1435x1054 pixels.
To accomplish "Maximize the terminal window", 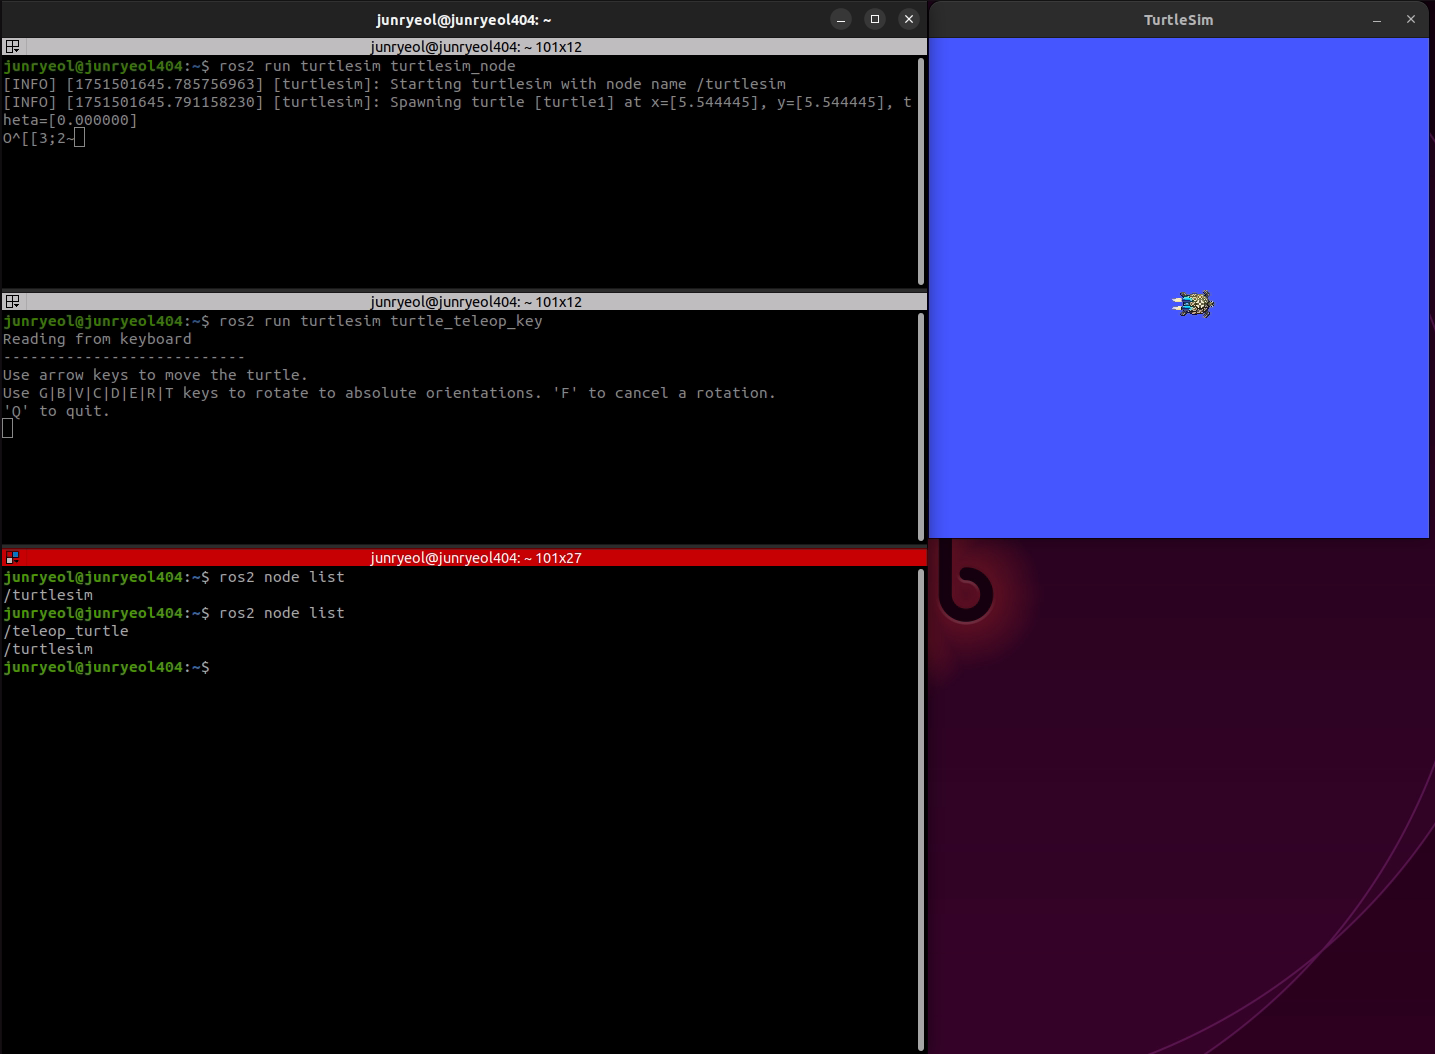I will coord(875,19).
